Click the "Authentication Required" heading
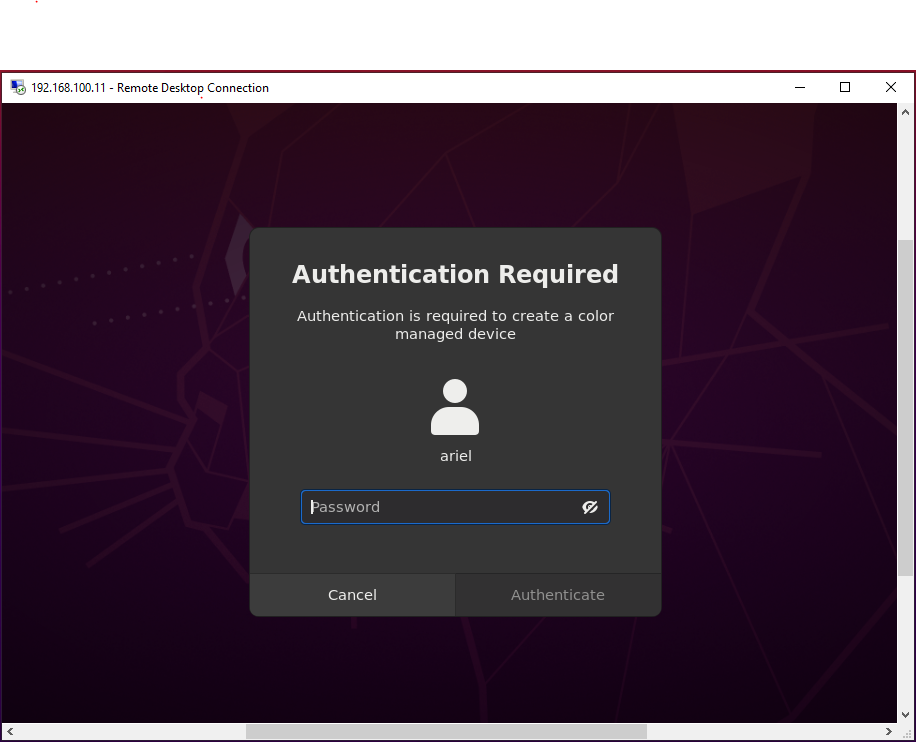The height and width of the screenshot is (742, 916). tap(455, 274)
